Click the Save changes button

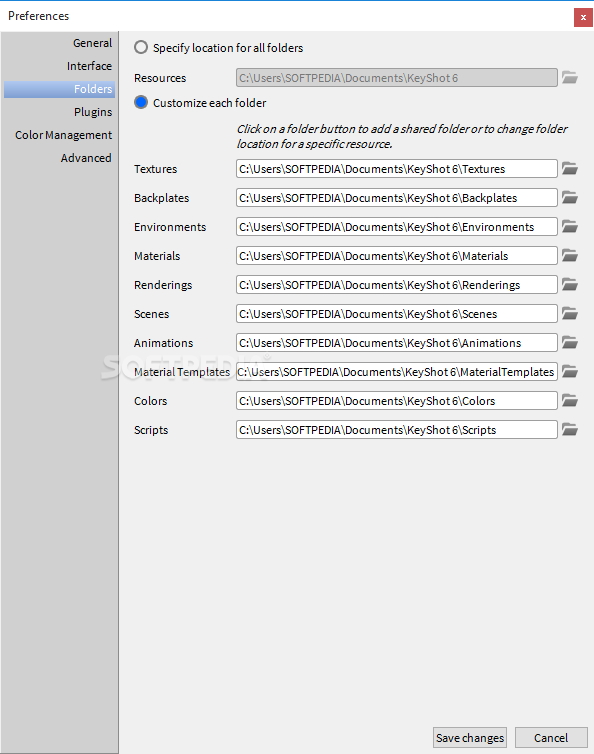pos(469,738)
